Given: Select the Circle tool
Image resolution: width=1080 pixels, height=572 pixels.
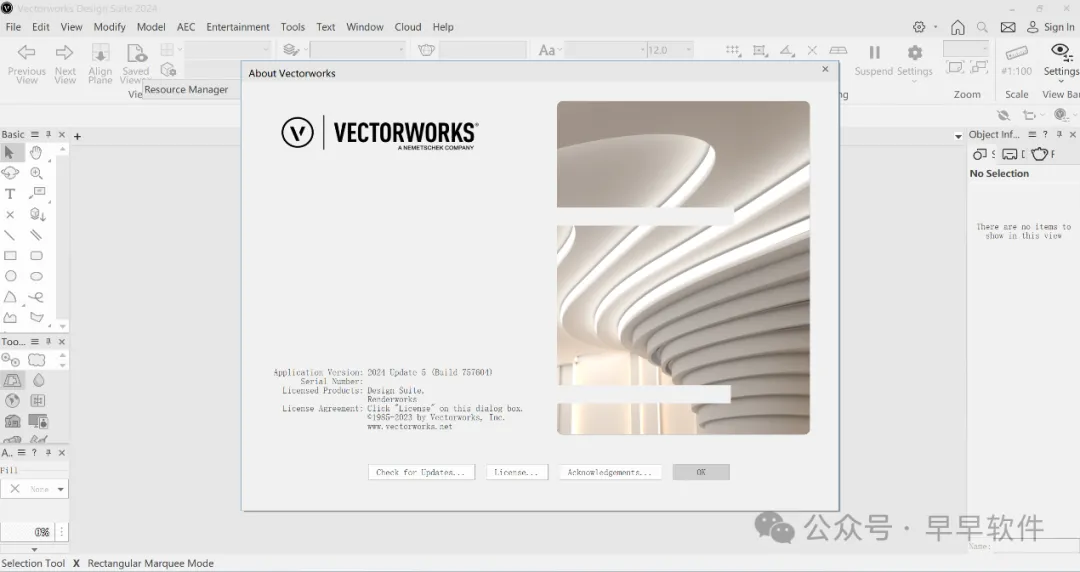Looking at the screenshot, I should 10,276.
